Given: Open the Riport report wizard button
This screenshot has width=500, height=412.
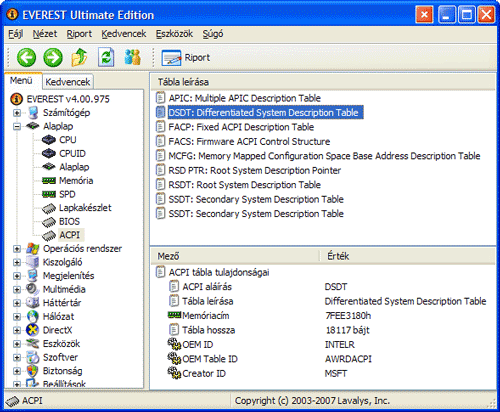Looking at the screenshot, I should pos(186,57).
